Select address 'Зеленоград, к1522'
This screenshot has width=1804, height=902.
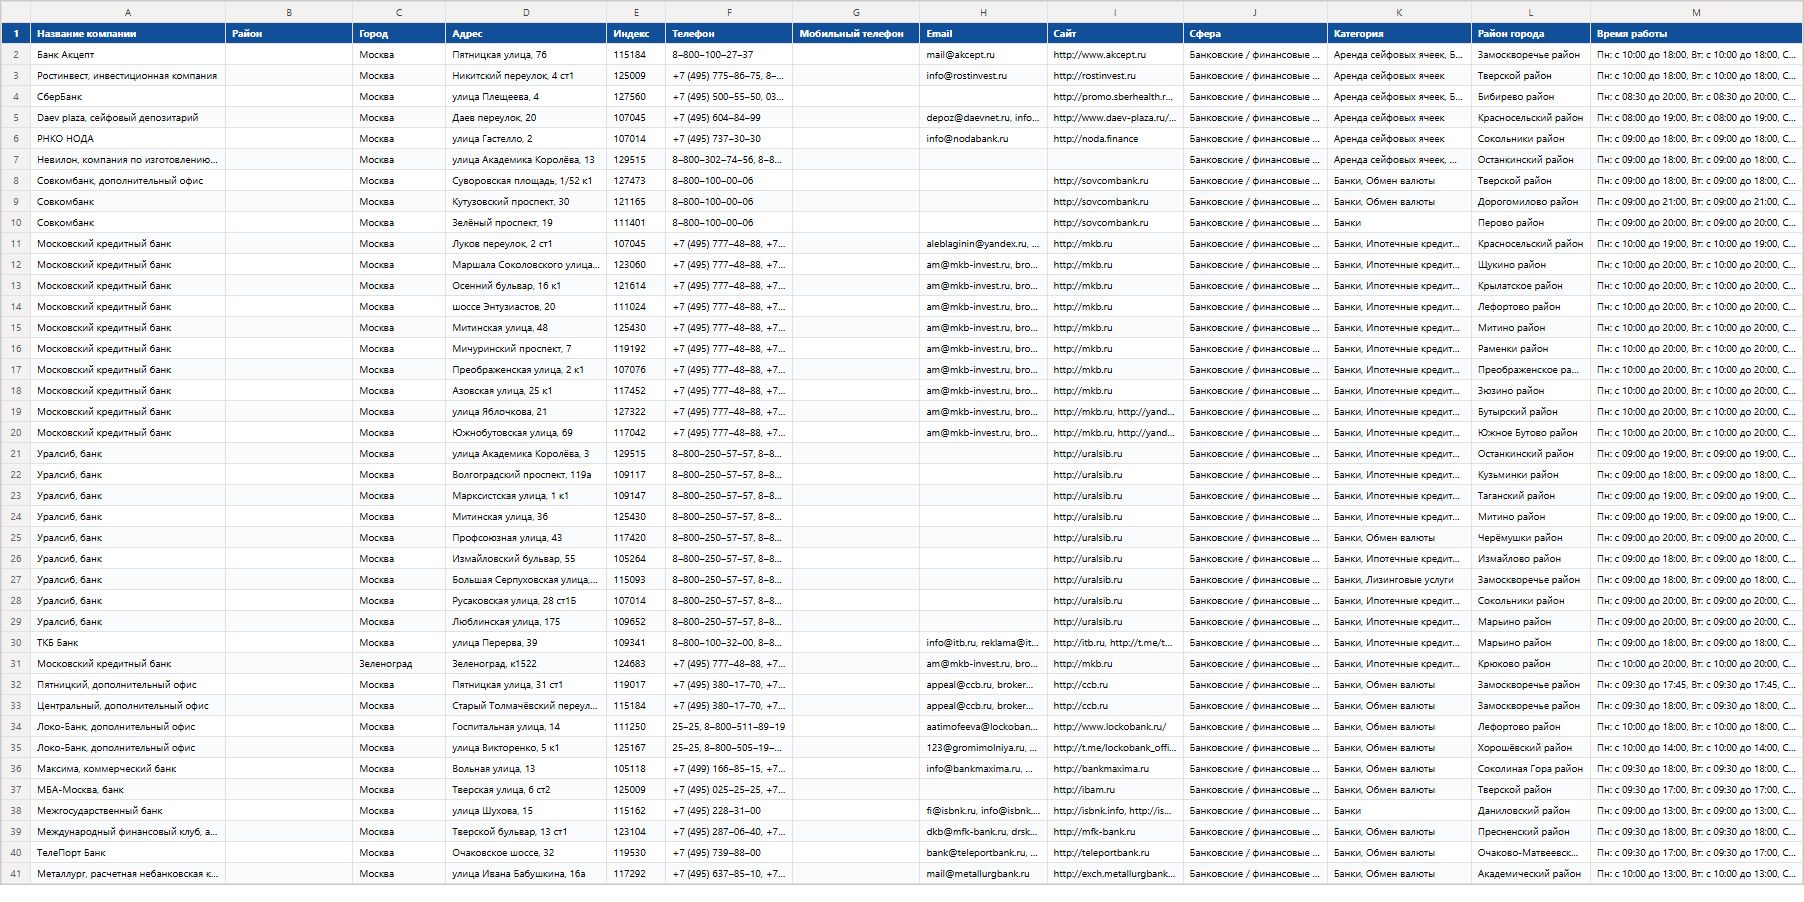coord(526,664)
